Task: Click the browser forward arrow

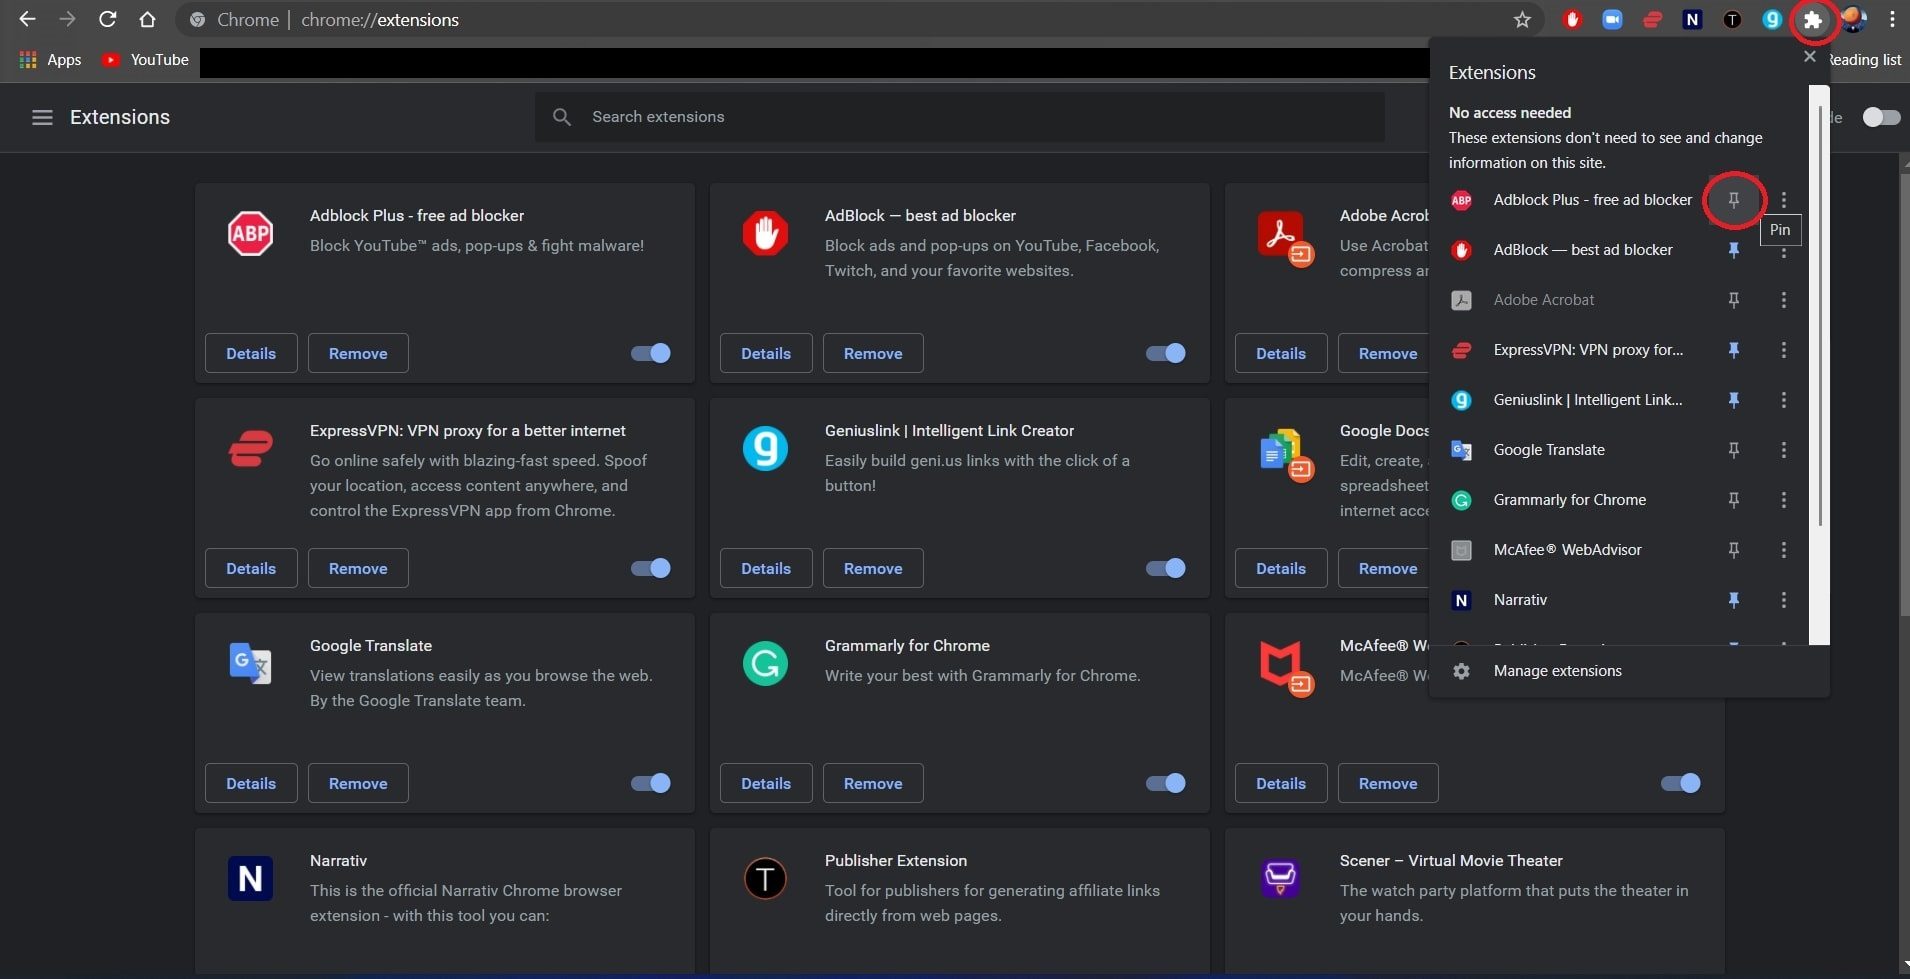Action: (x=67, y=19)
